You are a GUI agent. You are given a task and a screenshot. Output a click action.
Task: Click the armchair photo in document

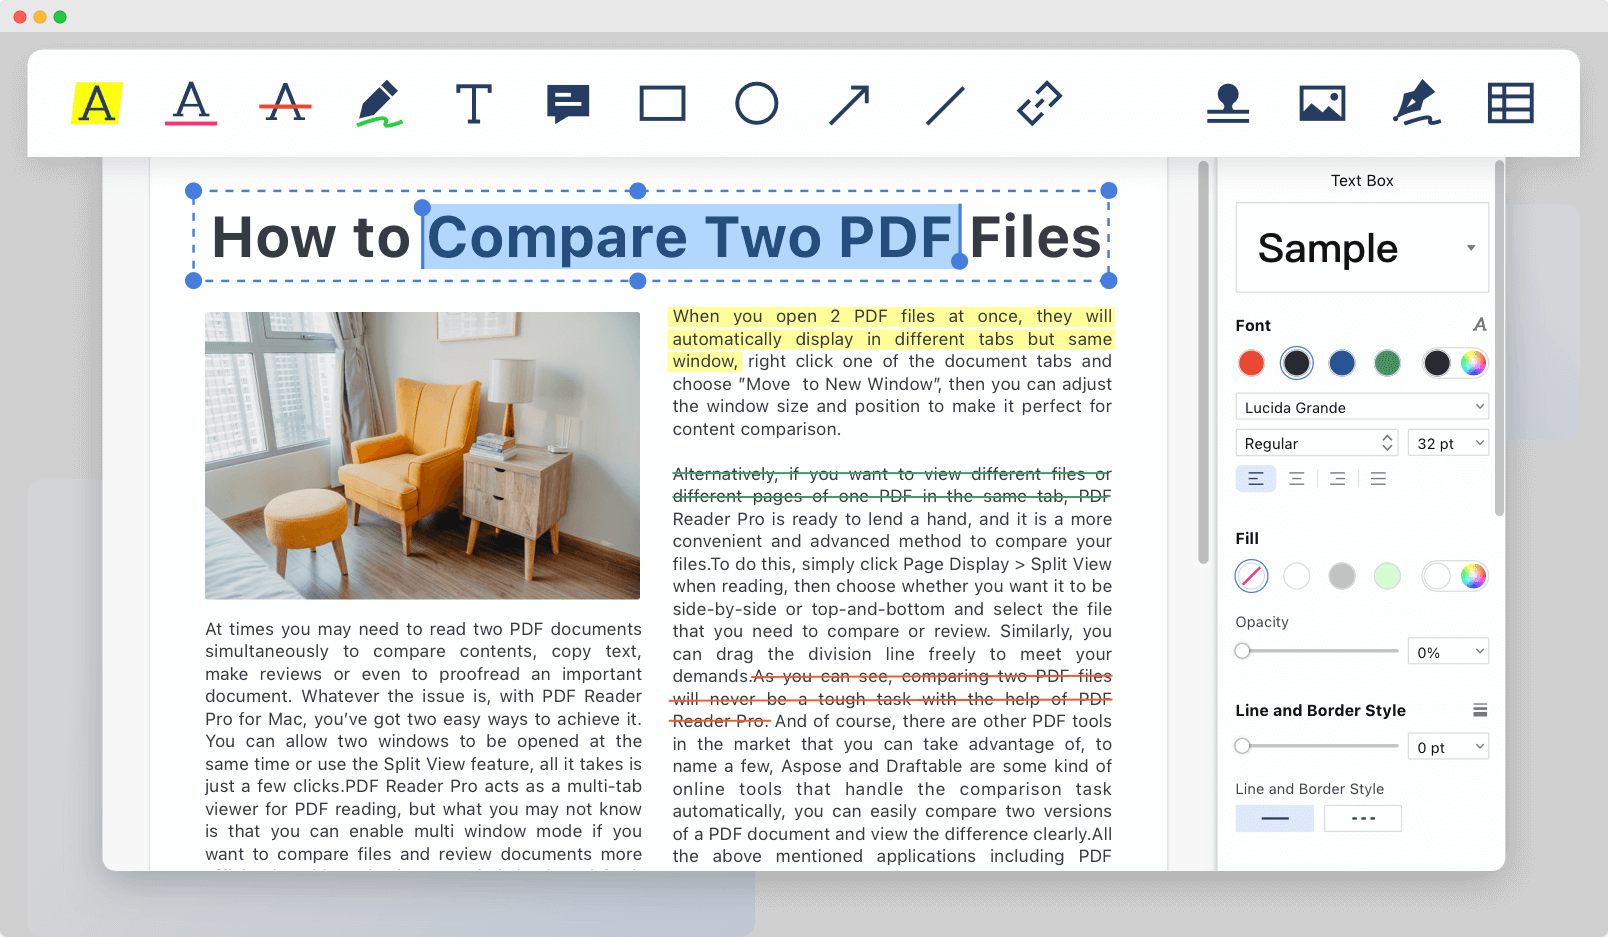[x=422, y=455]
